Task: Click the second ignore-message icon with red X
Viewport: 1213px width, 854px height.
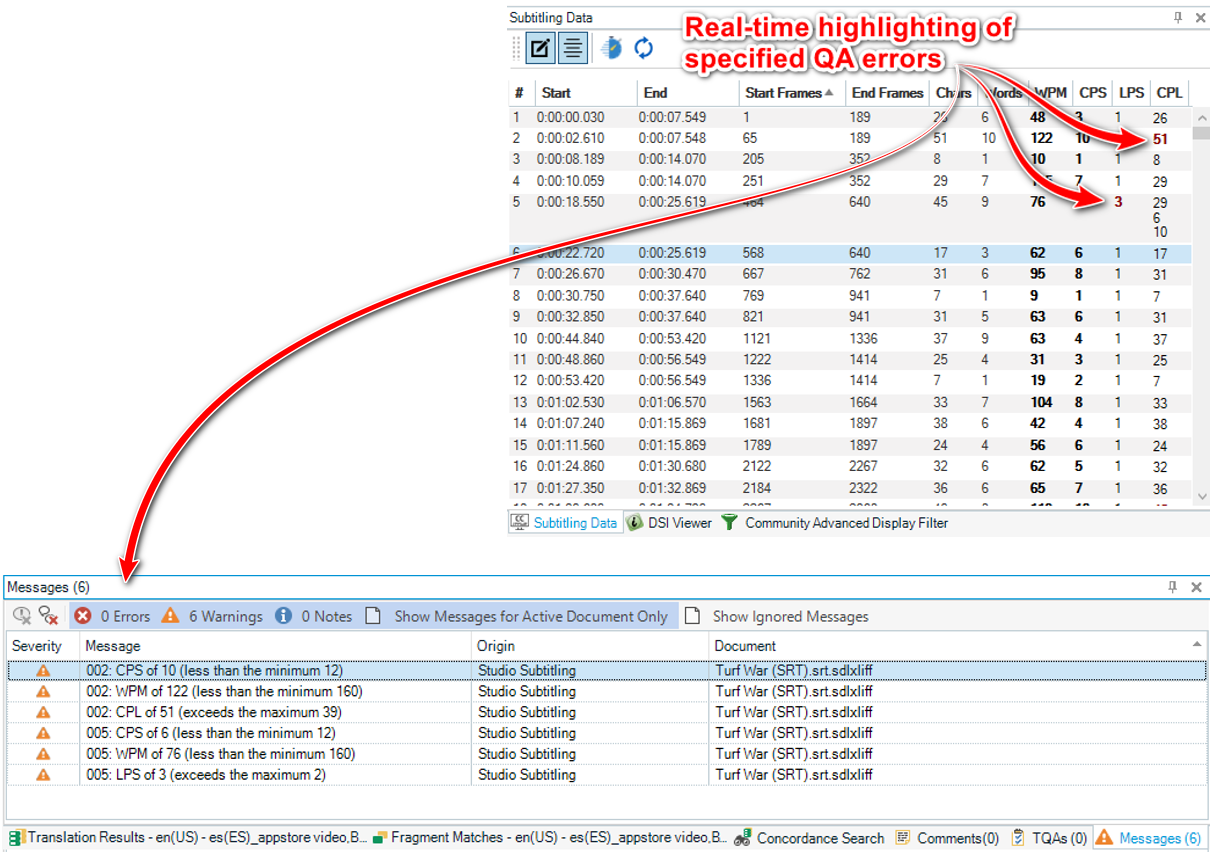Action: coord(48,616)
